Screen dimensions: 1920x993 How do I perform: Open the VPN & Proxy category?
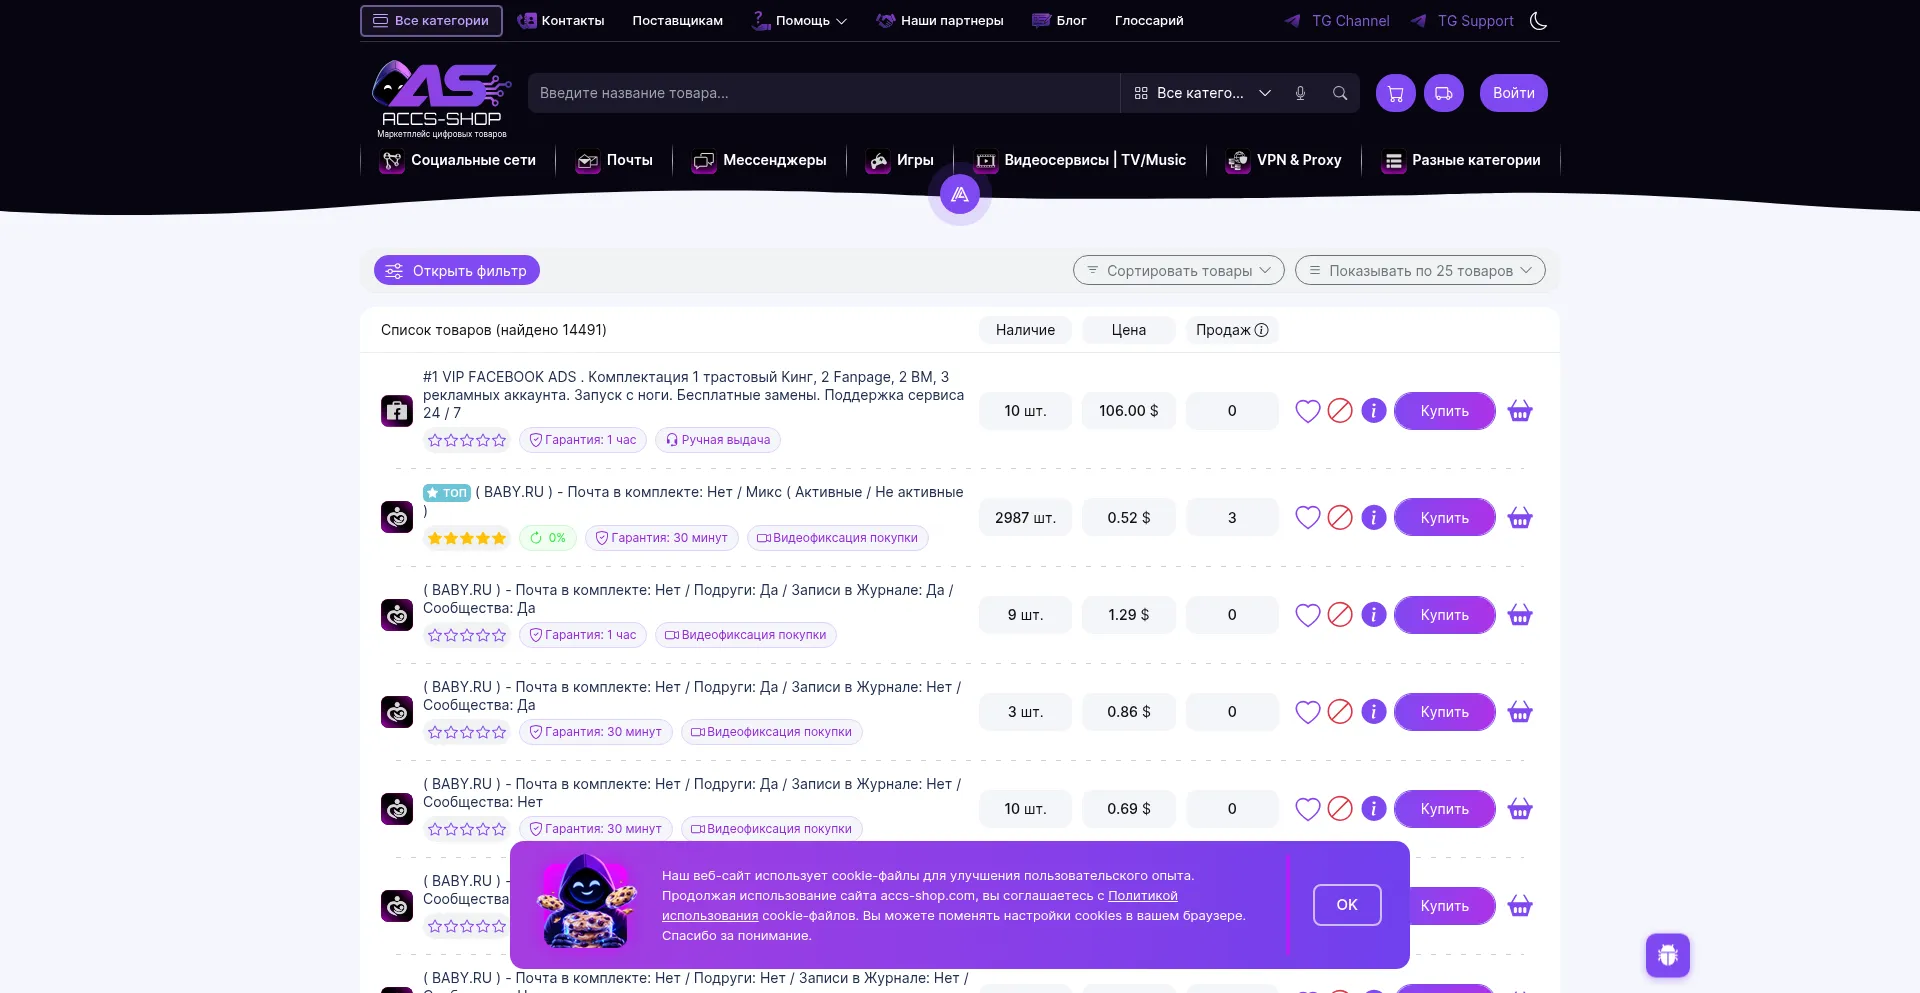click(1284, 160)
